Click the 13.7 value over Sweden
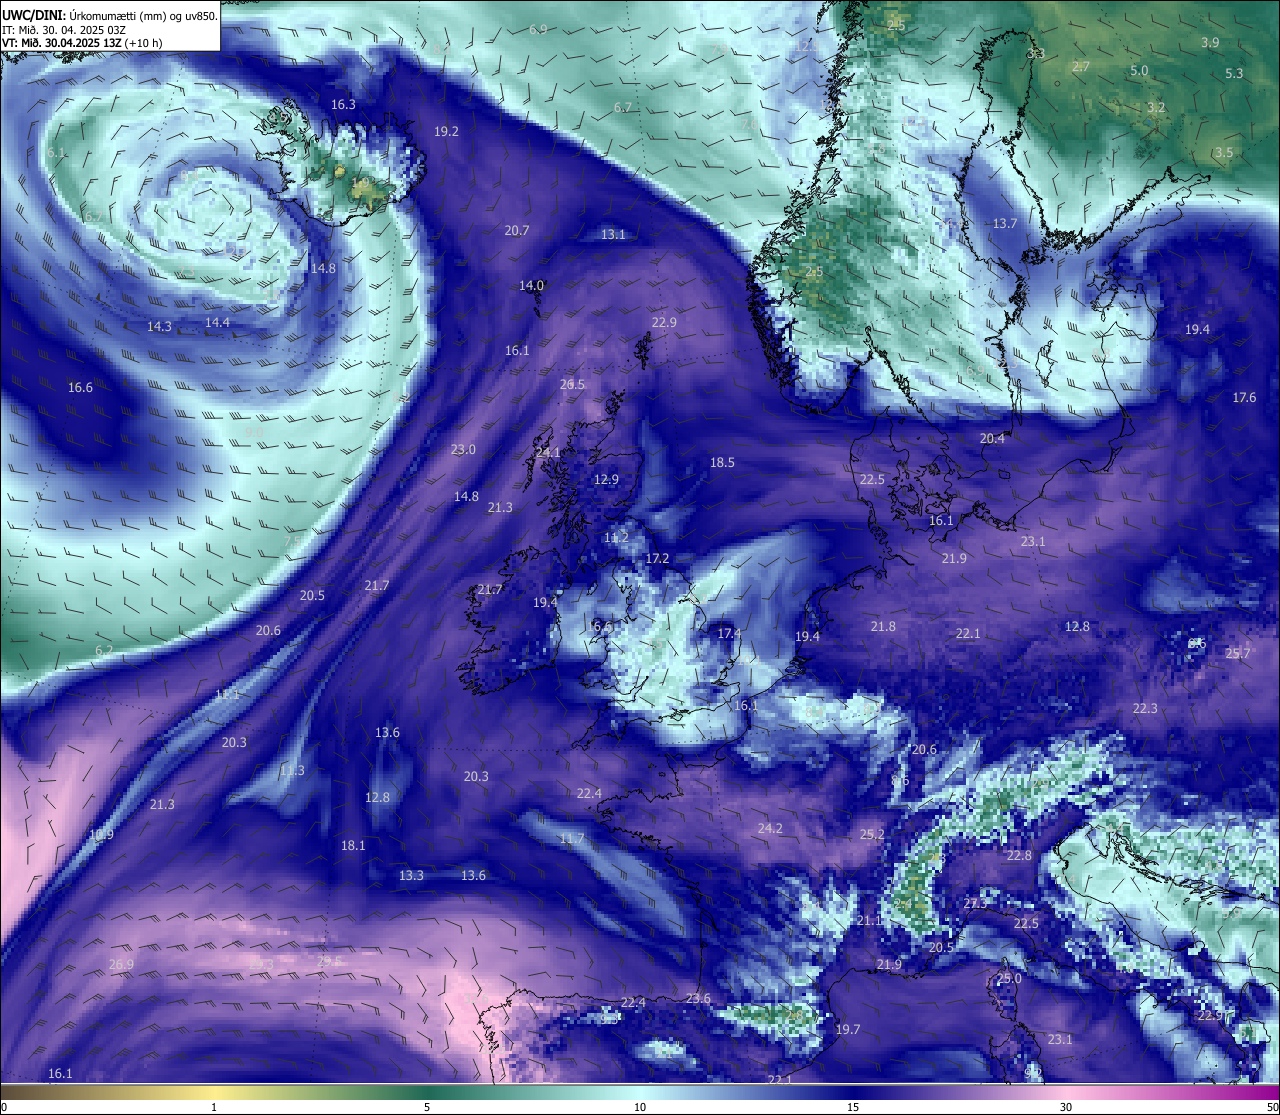The width and height of the screenshot is (1280, 1115). [1004, 223]
